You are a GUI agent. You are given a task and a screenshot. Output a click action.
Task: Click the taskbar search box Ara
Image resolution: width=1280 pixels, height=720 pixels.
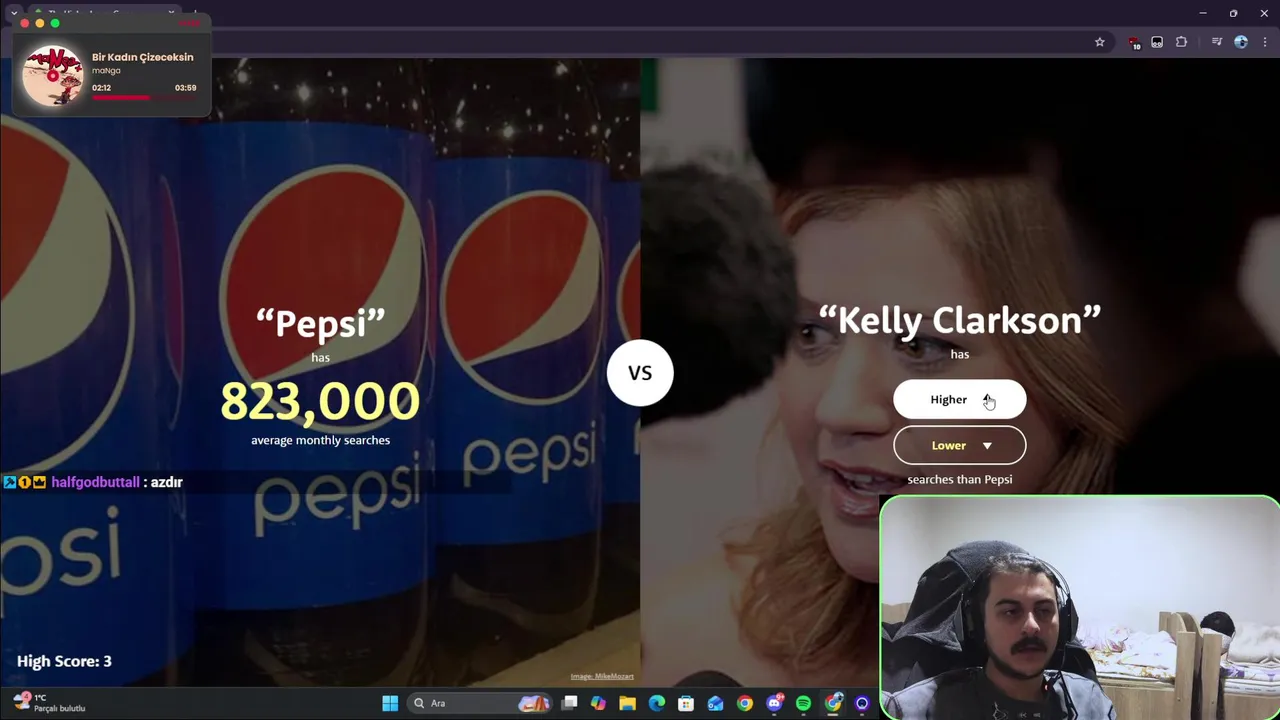pyautogui.click(x=482, y=703)
